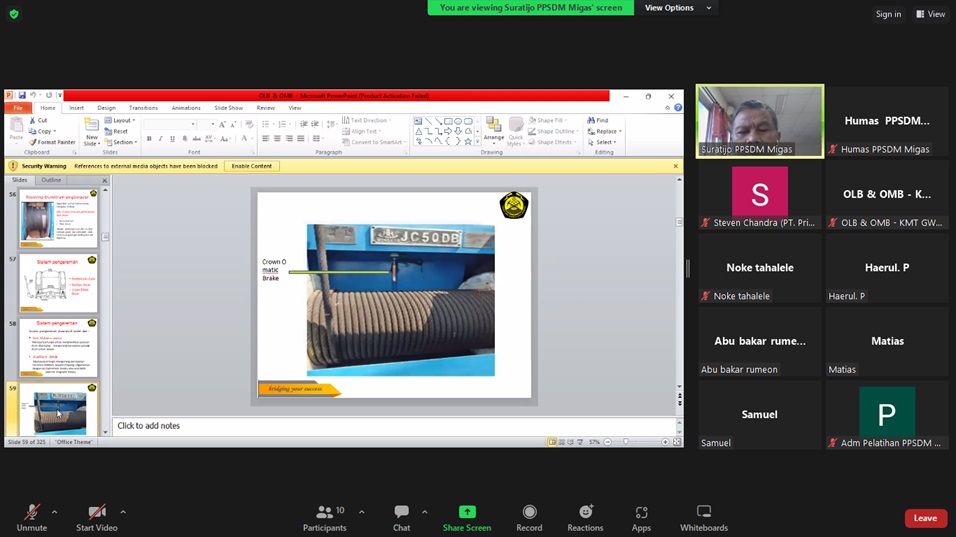The height and width of the screenshot is (537, 956).
Task: Toggle italic formatting in Font group
Action: 161,139
